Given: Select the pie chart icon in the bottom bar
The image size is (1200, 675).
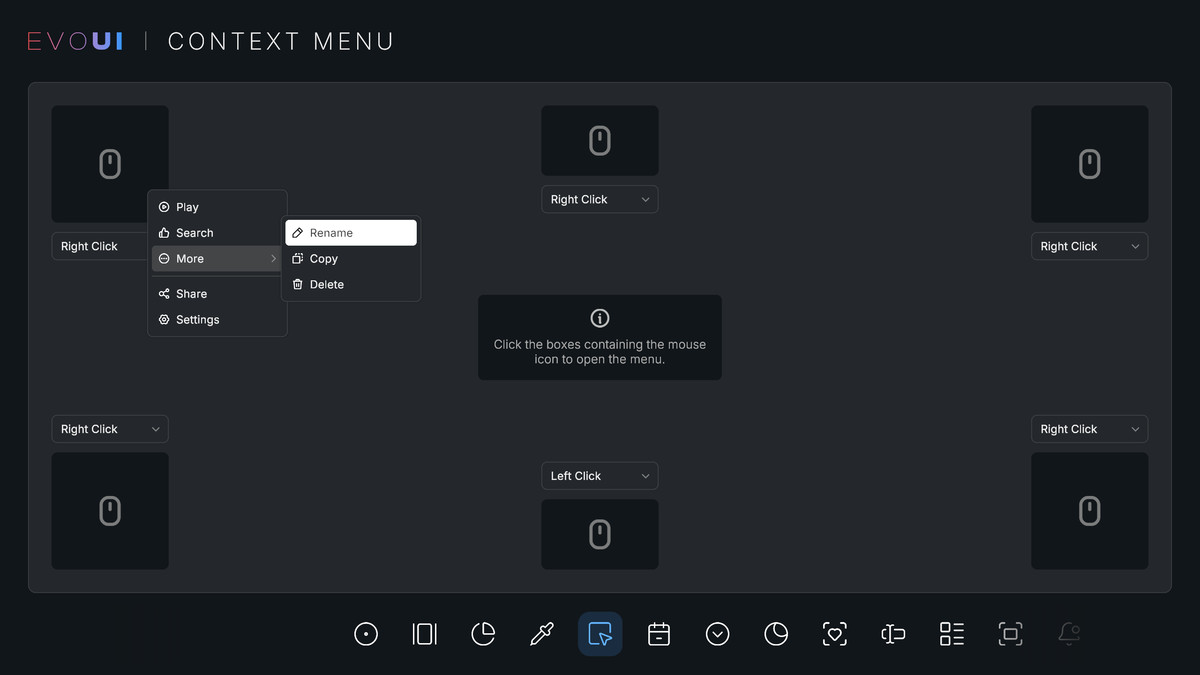Looking at the screenshot, I should (483, 633).
